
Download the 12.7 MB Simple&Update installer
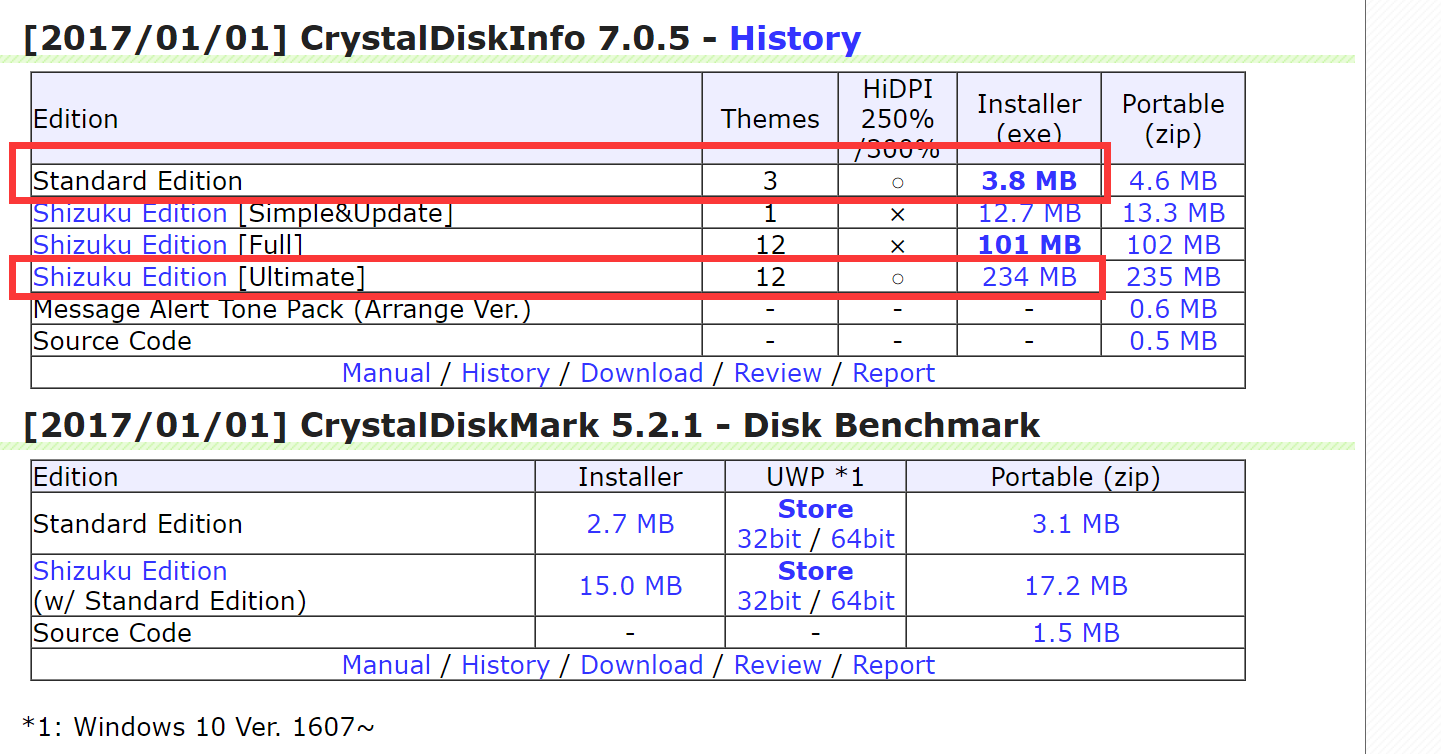pyautogui.click(x=1029, y=213)
